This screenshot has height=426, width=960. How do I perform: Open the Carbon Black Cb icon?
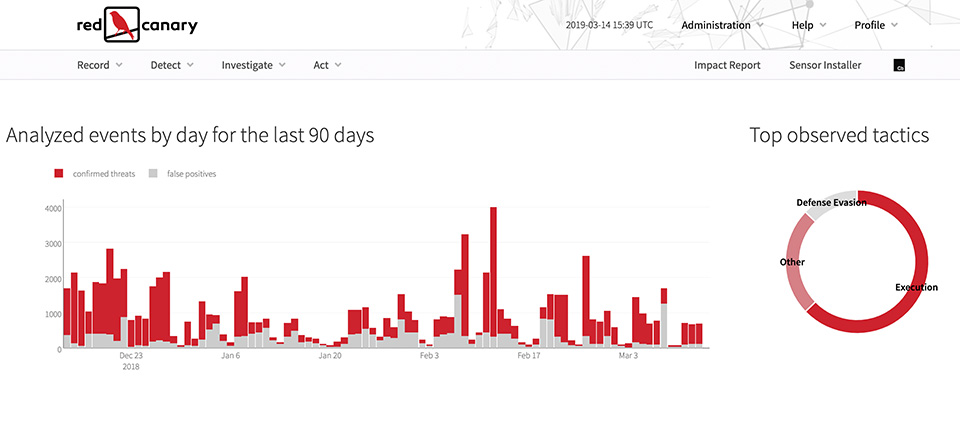[899, 66]
